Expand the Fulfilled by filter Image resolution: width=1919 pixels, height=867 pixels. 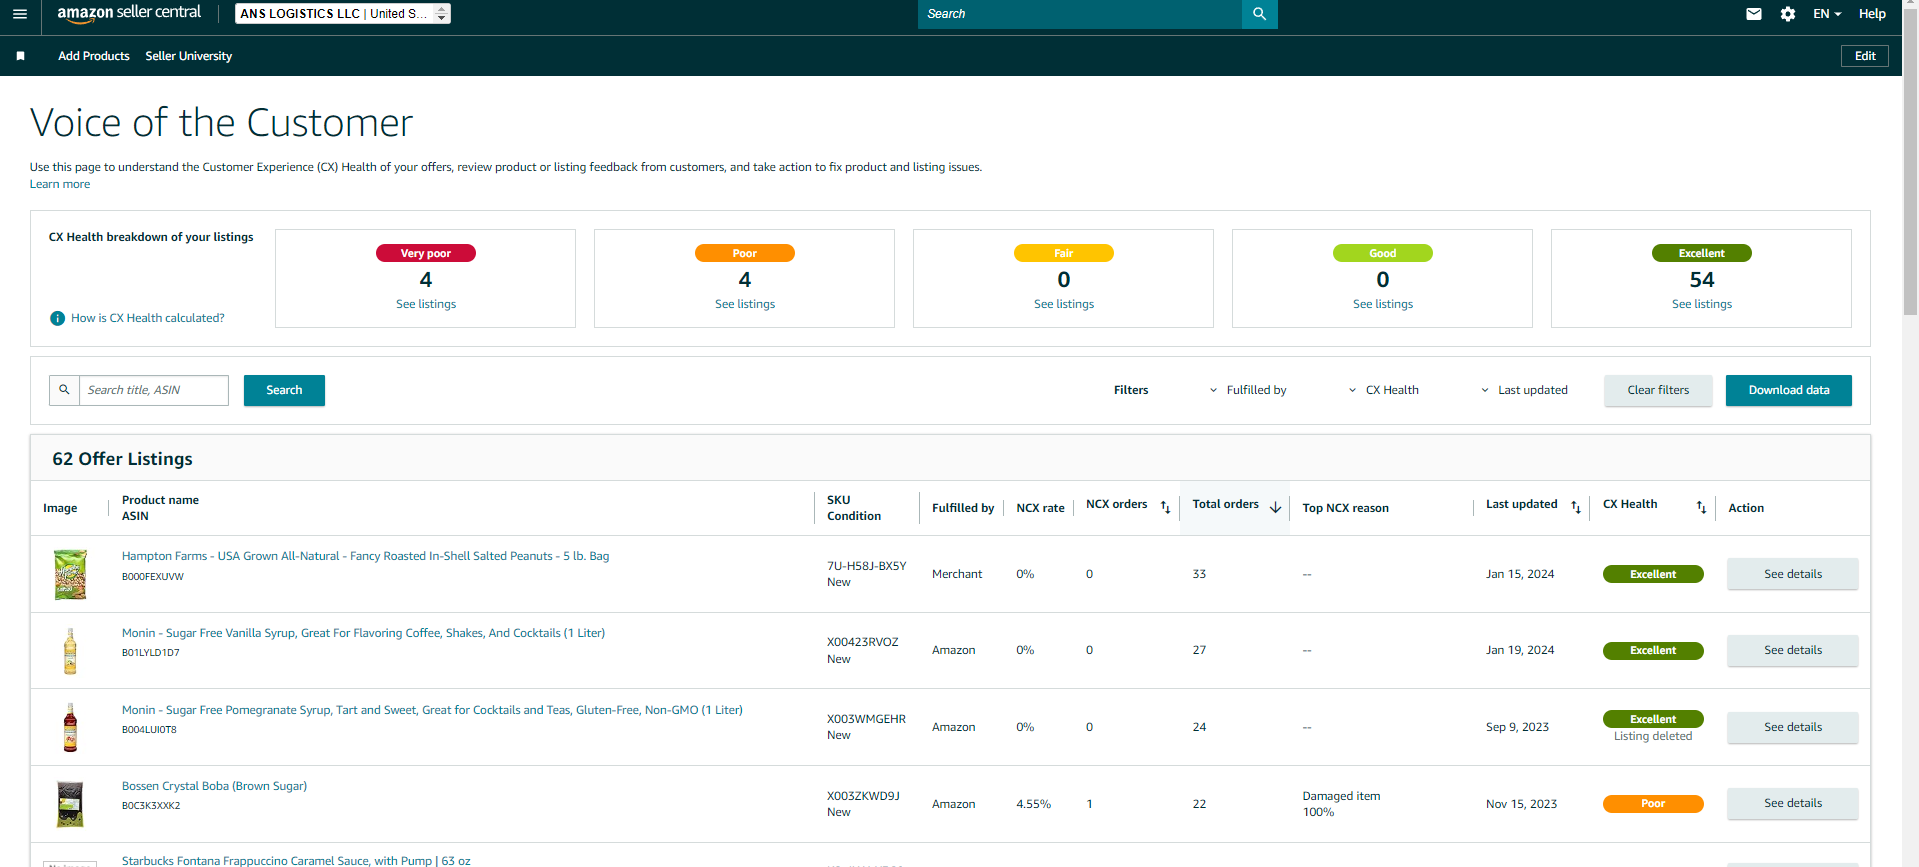pos(1248,390)
